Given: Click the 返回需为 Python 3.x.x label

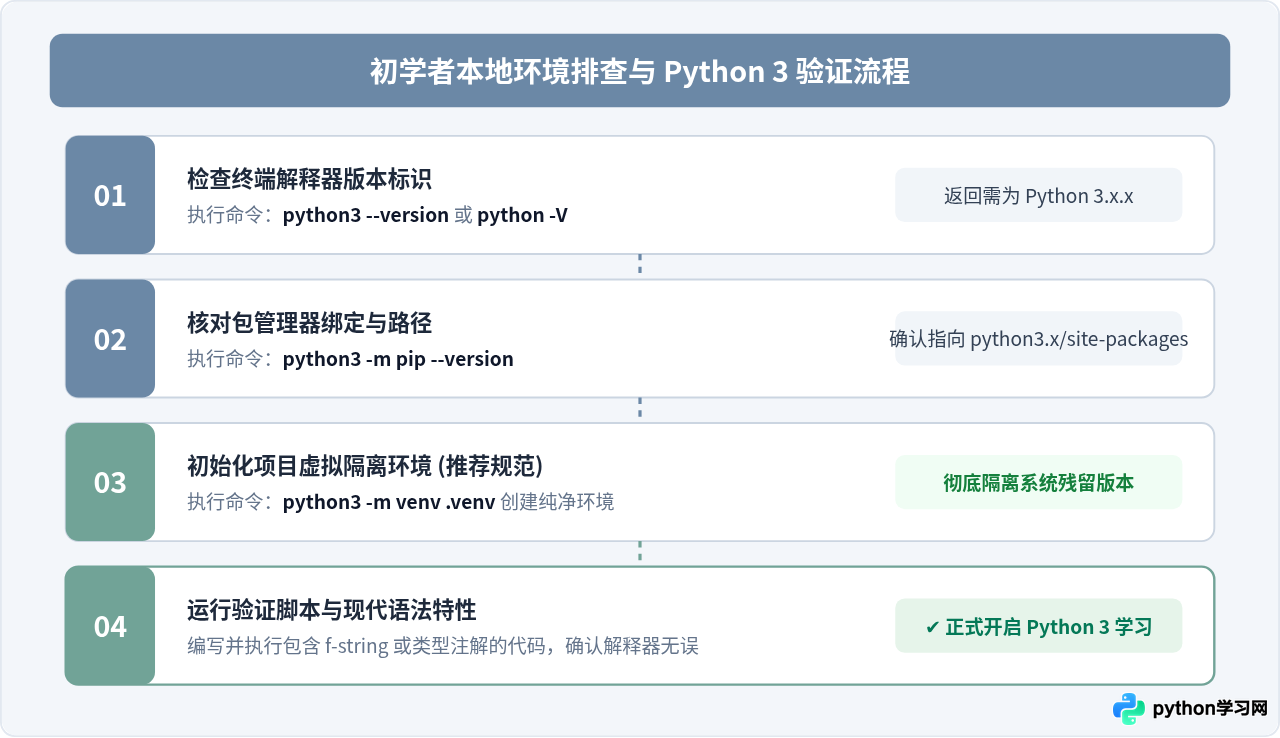Looking at the screenshot, I should [x=1038, y=195].
